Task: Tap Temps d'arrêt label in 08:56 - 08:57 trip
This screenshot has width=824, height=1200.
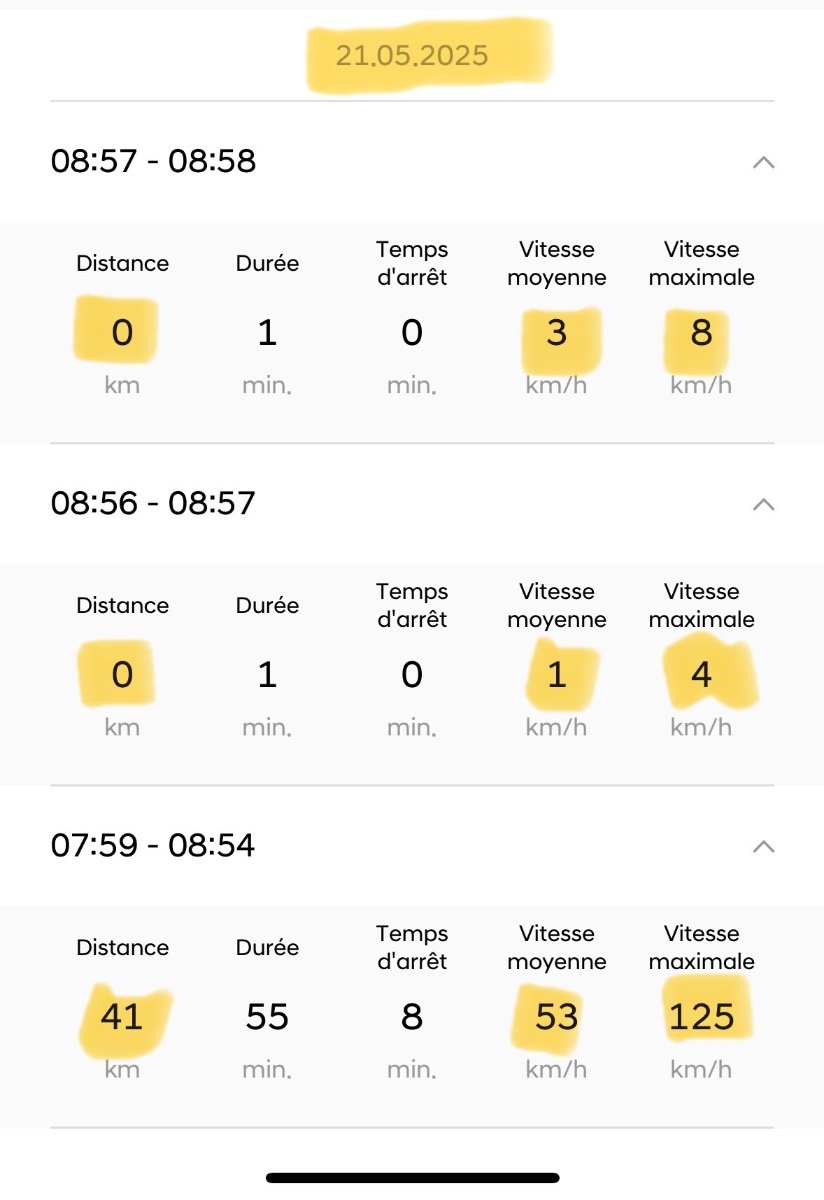Action: (412, 605)
